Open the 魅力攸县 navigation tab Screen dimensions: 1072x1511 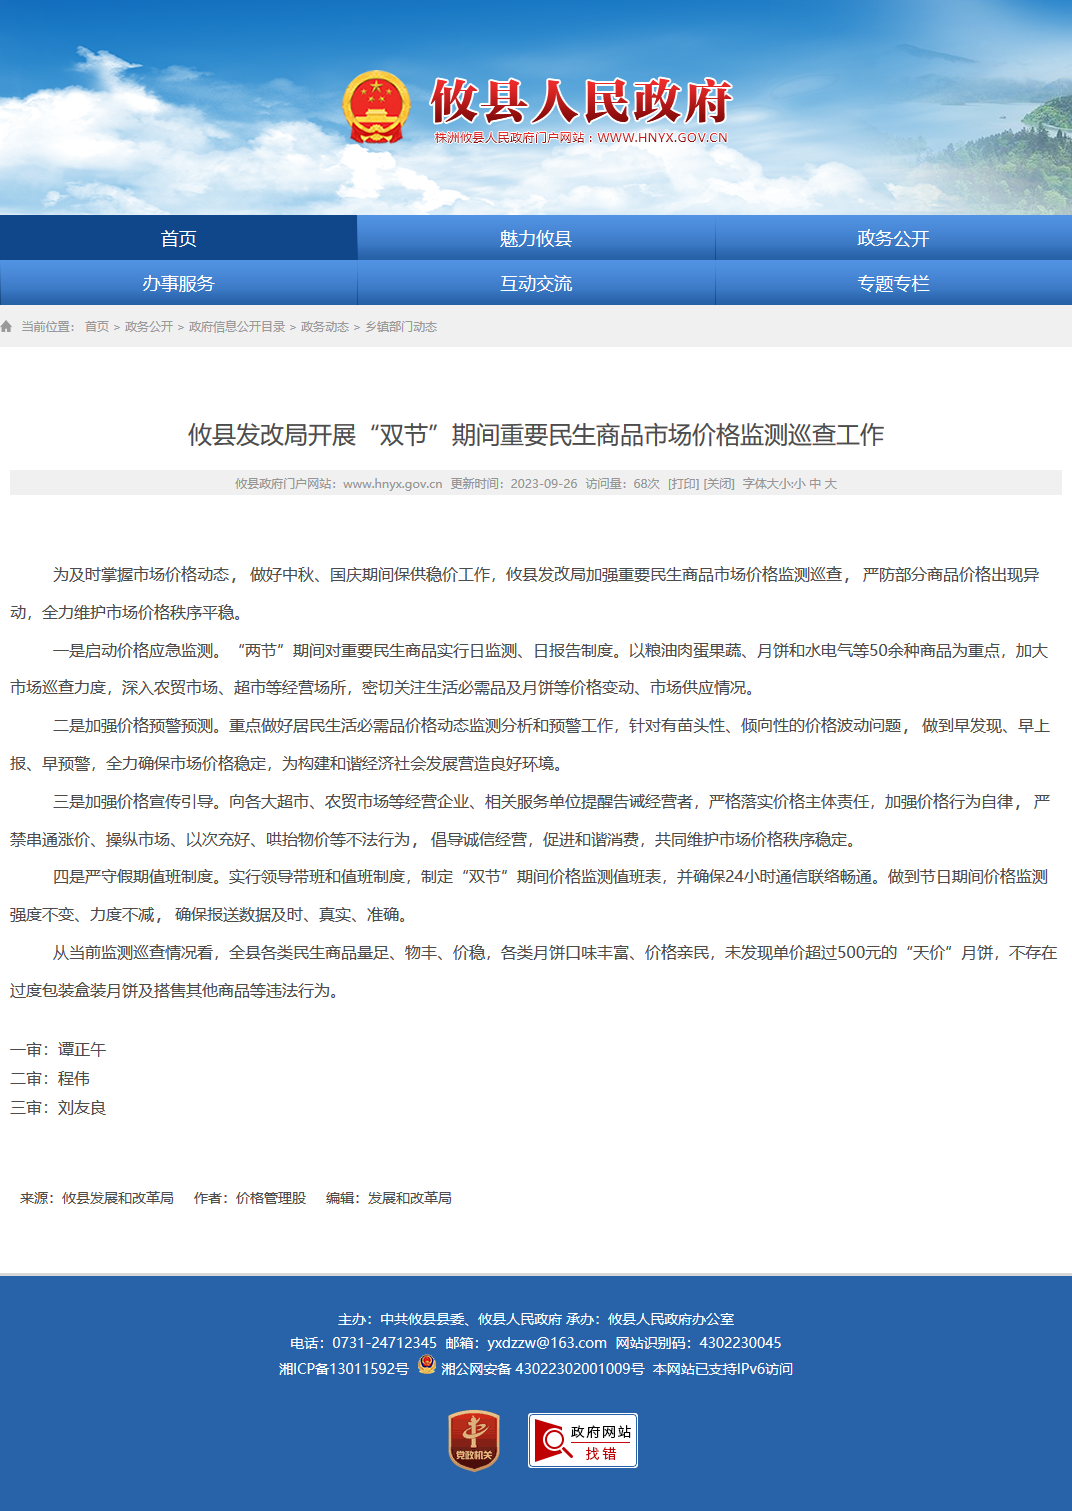coord(536,238)
